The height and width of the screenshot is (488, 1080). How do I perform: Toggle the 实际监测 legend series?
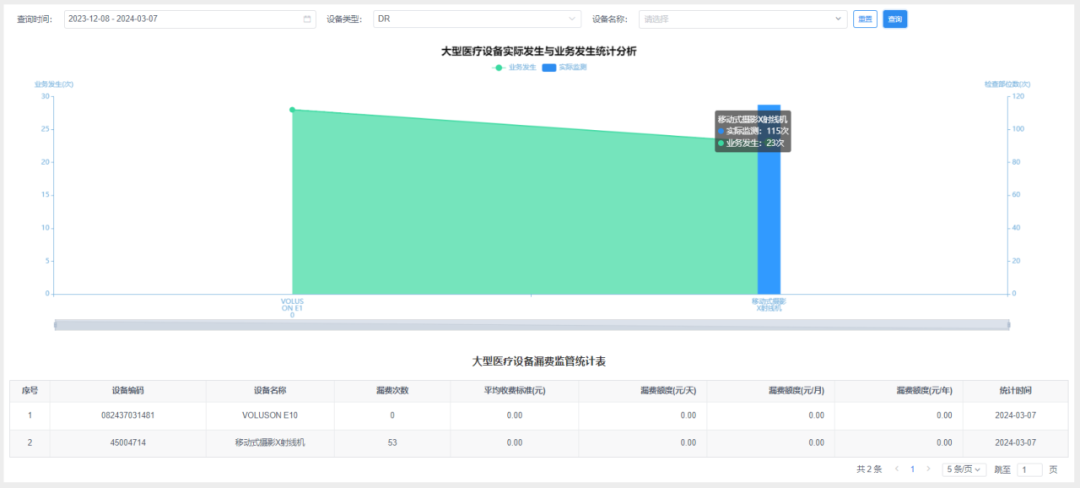point(564,67)
